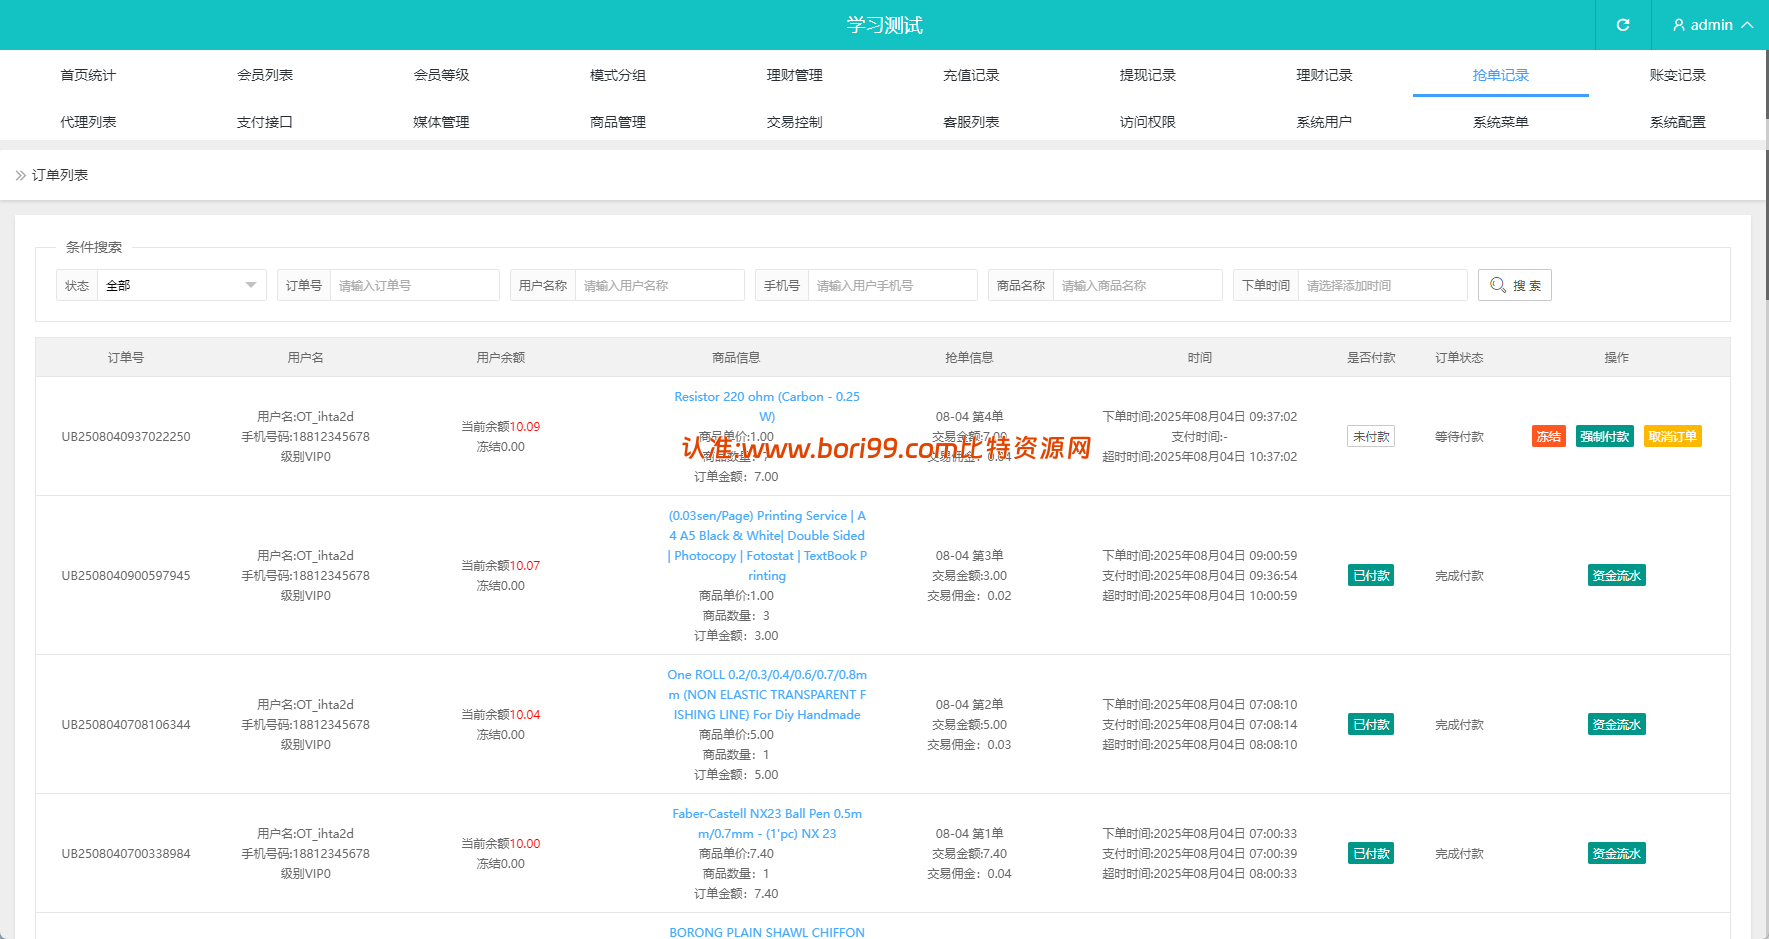Viewport: 1769px width, 939px height.
Task: Click the 已付款 tag for order UB2508040900597945
Action: [1371, 575]
